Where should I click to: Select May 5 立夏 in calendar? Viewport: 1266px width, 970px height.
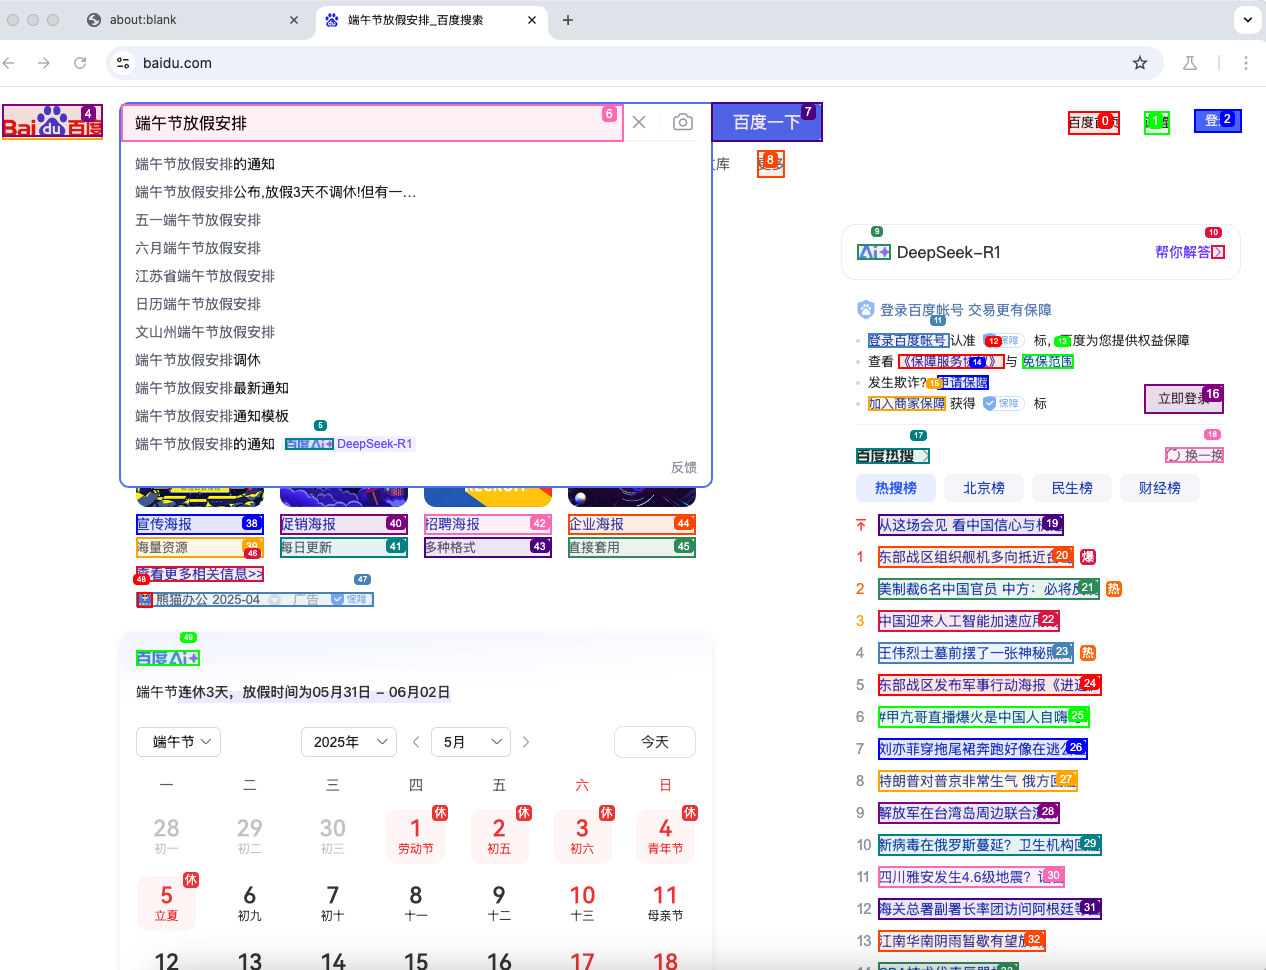(166, 903)
